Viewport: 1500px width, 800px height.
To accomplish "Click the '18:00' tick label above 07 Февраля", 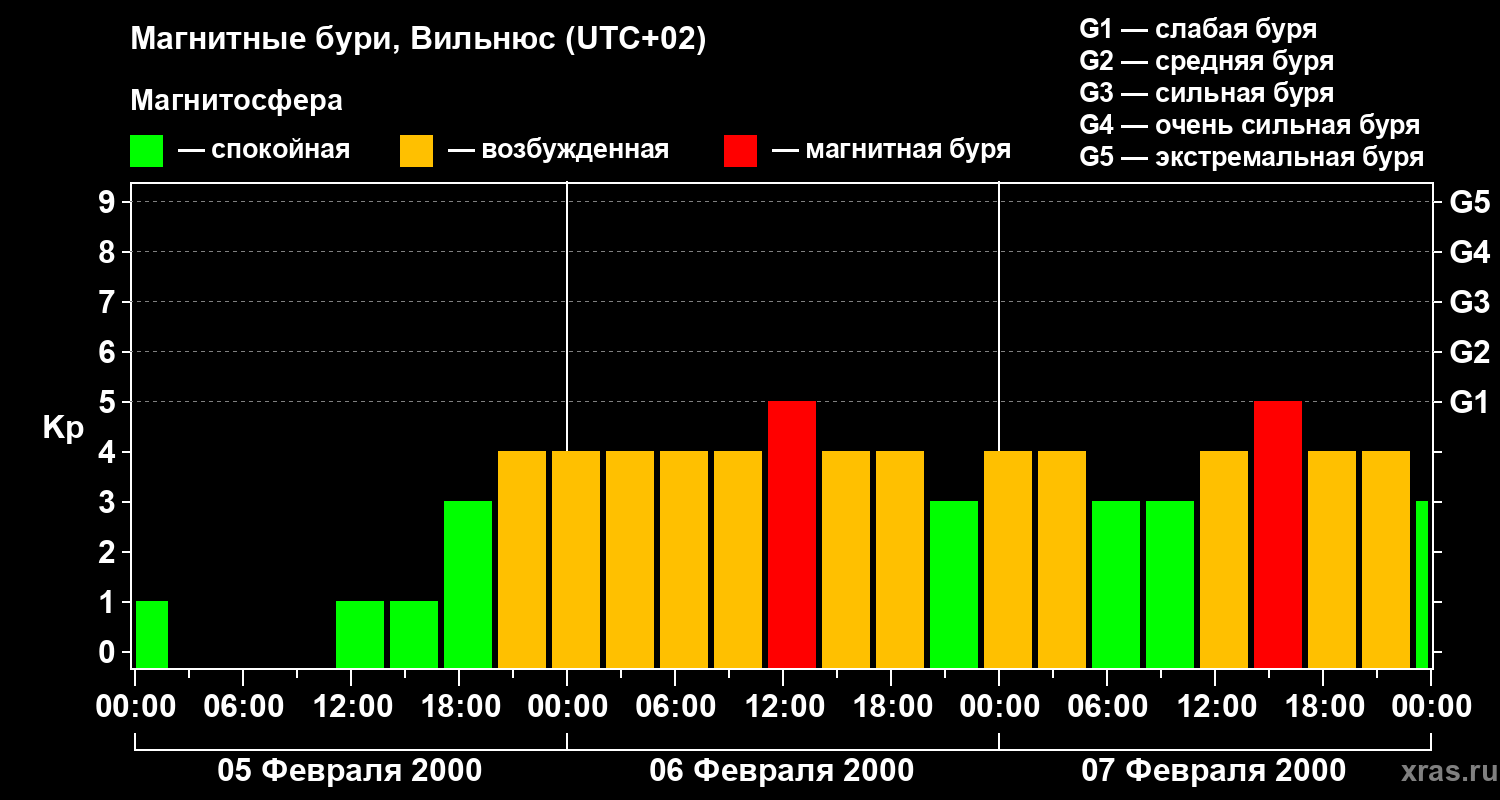I will (x=1323, y=707).
